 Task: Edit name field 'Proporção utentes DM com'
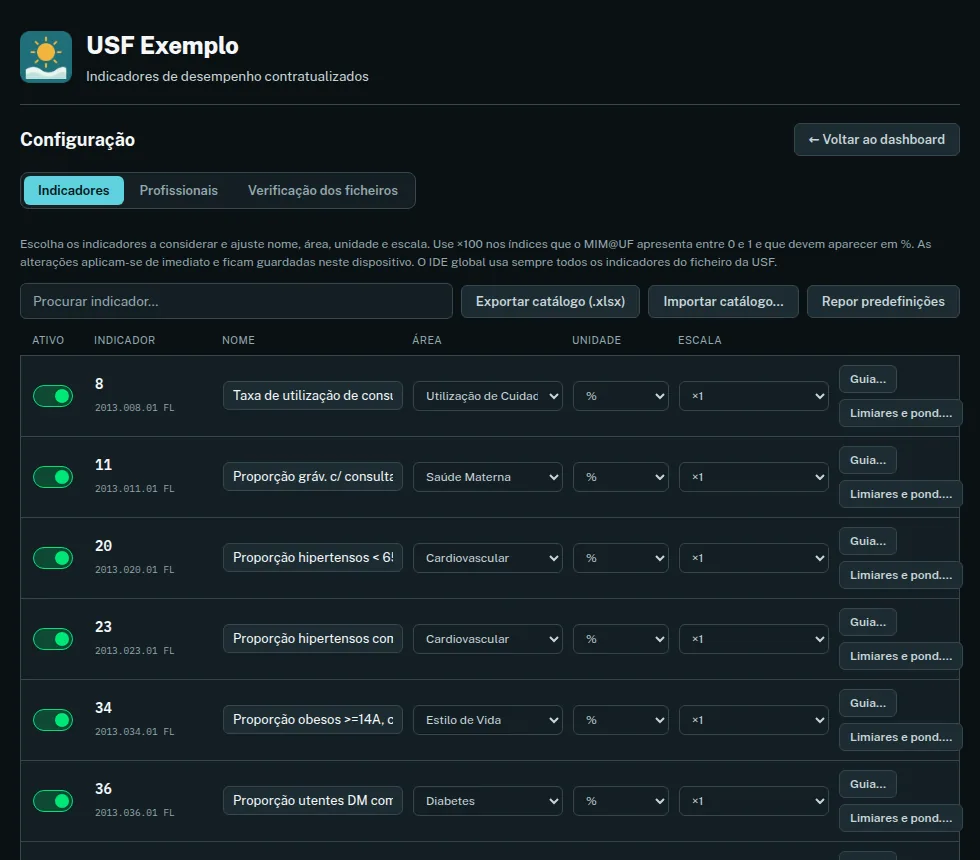pyautogui.click(x=312, y=801)
